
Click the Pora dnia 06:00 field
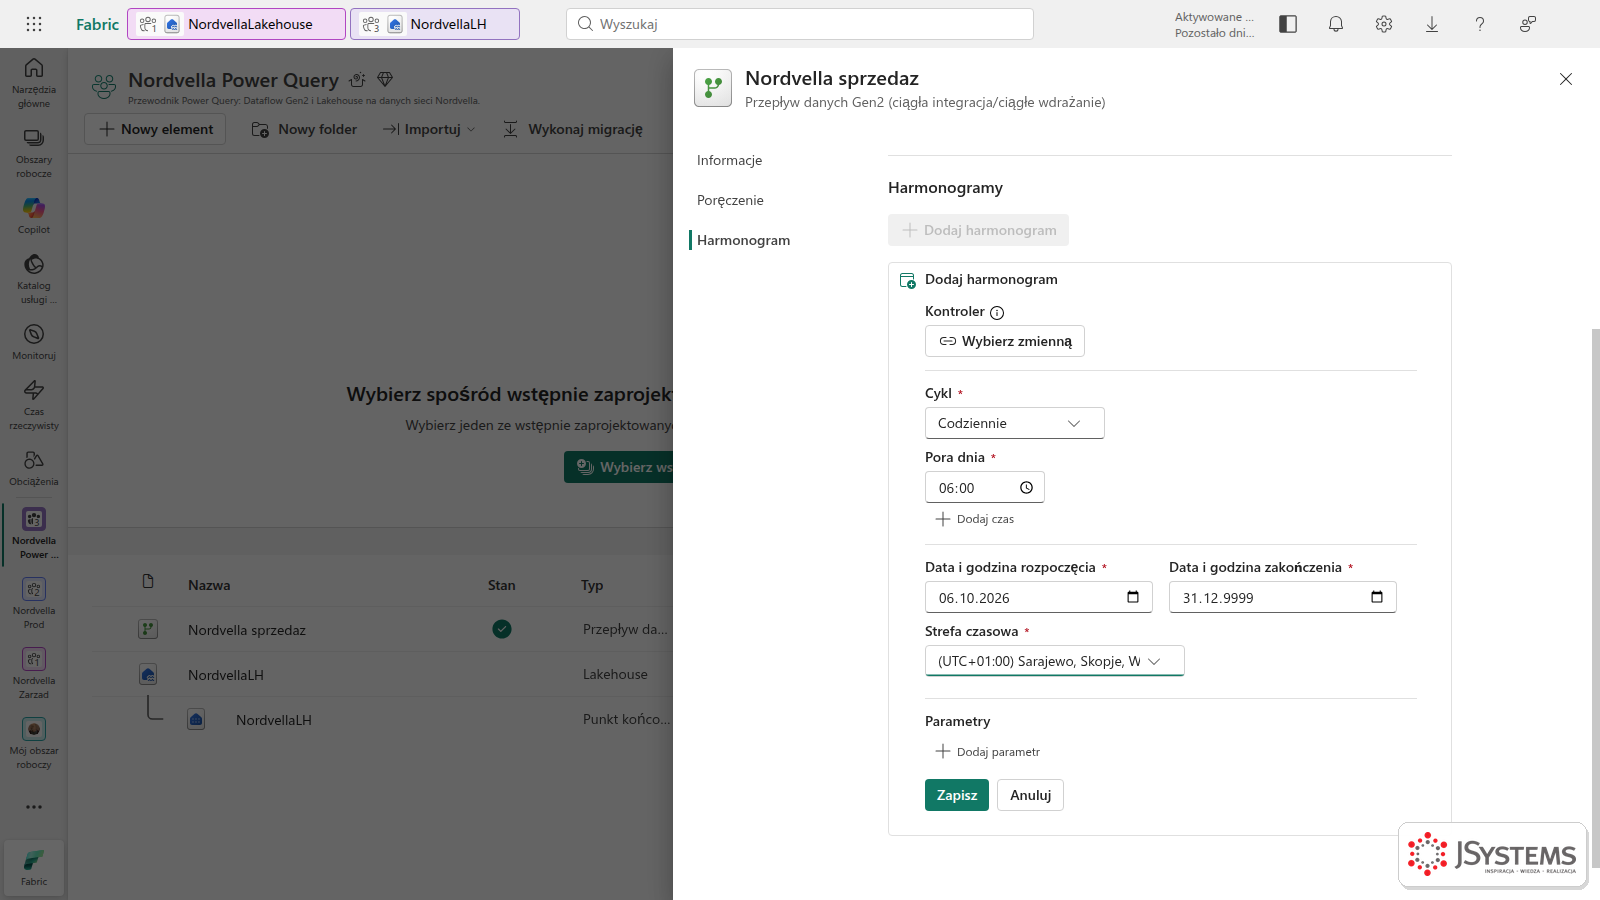pos(985,487)
